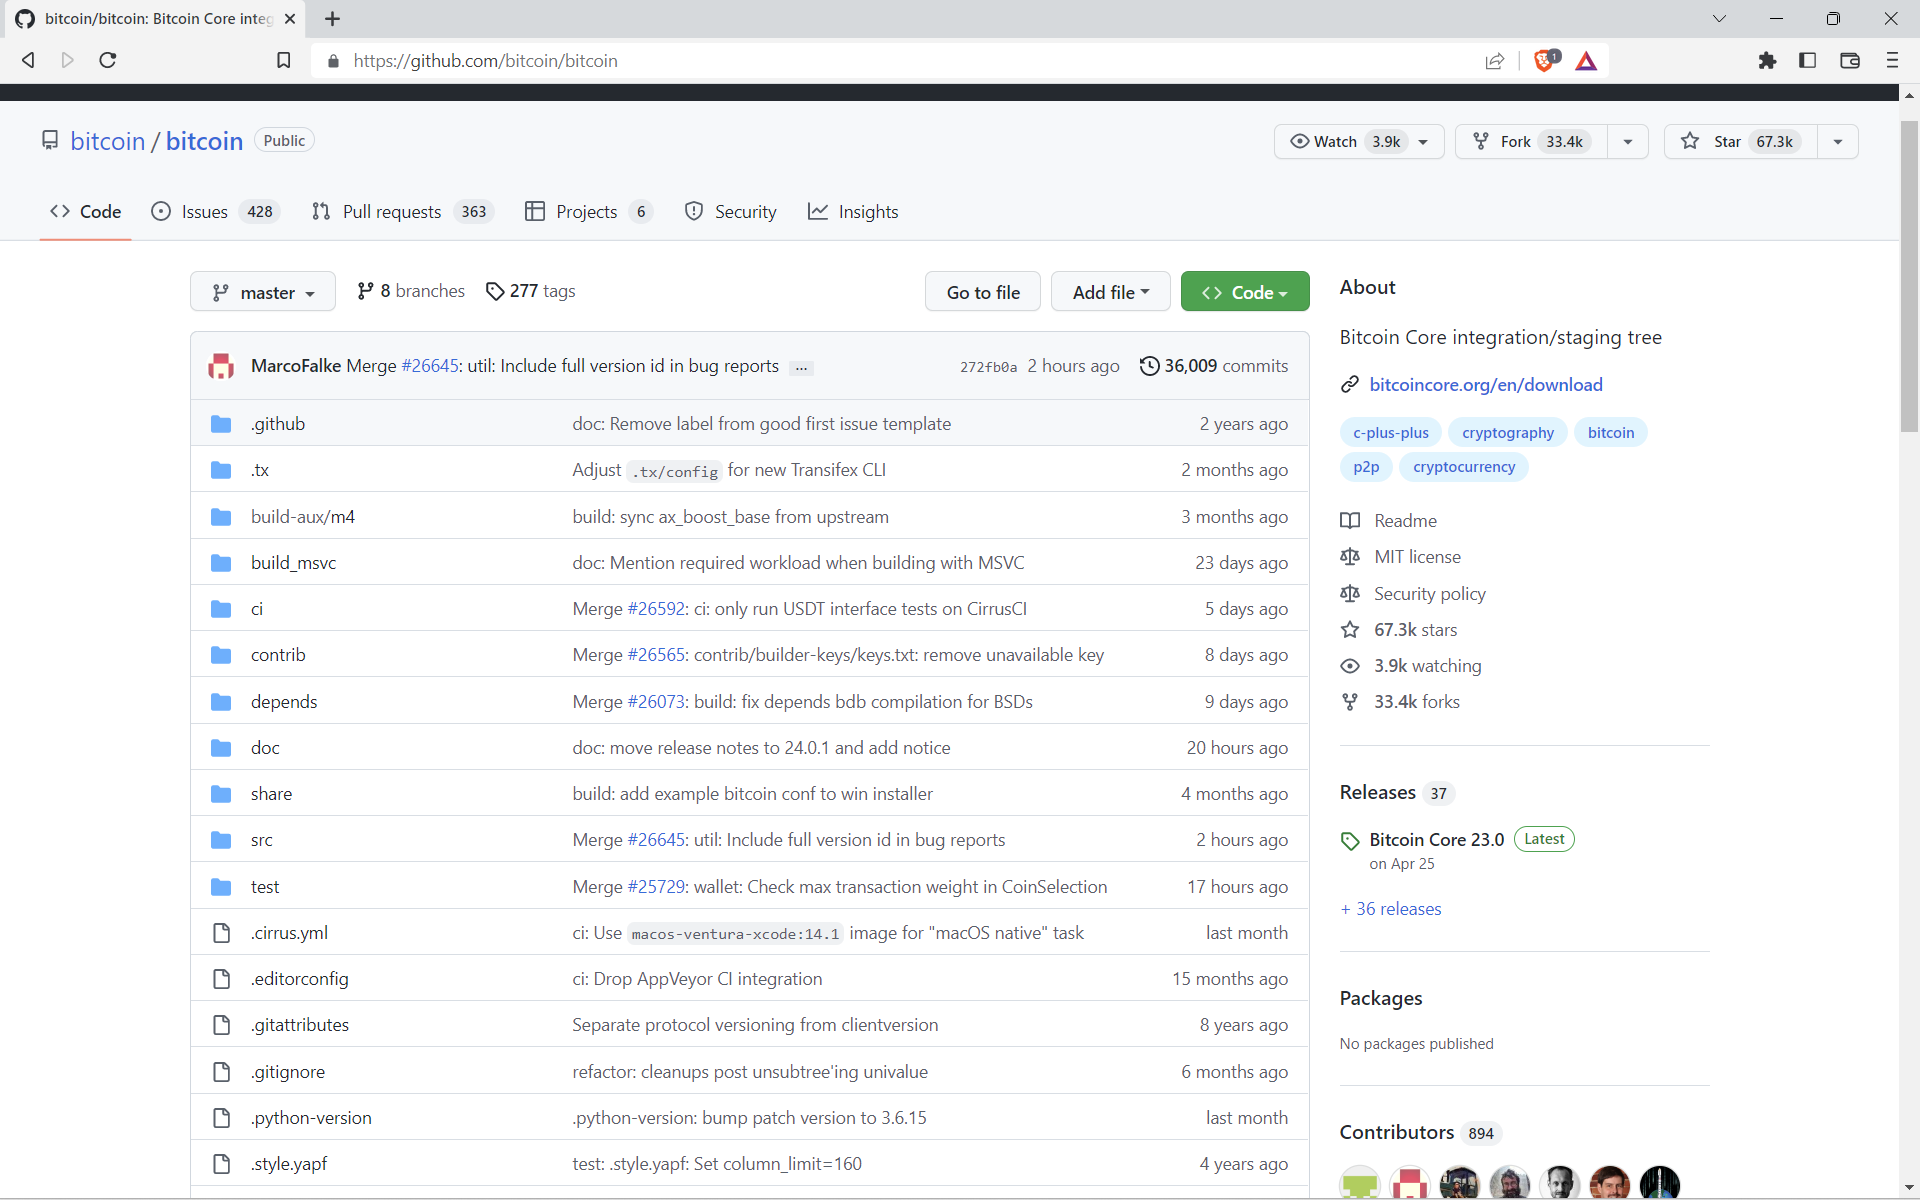Image resolution: width=1920 pixels, height=1200 pixels.
Task: Bookmark the page using the address bar star
Action: (x=284, y=60)
